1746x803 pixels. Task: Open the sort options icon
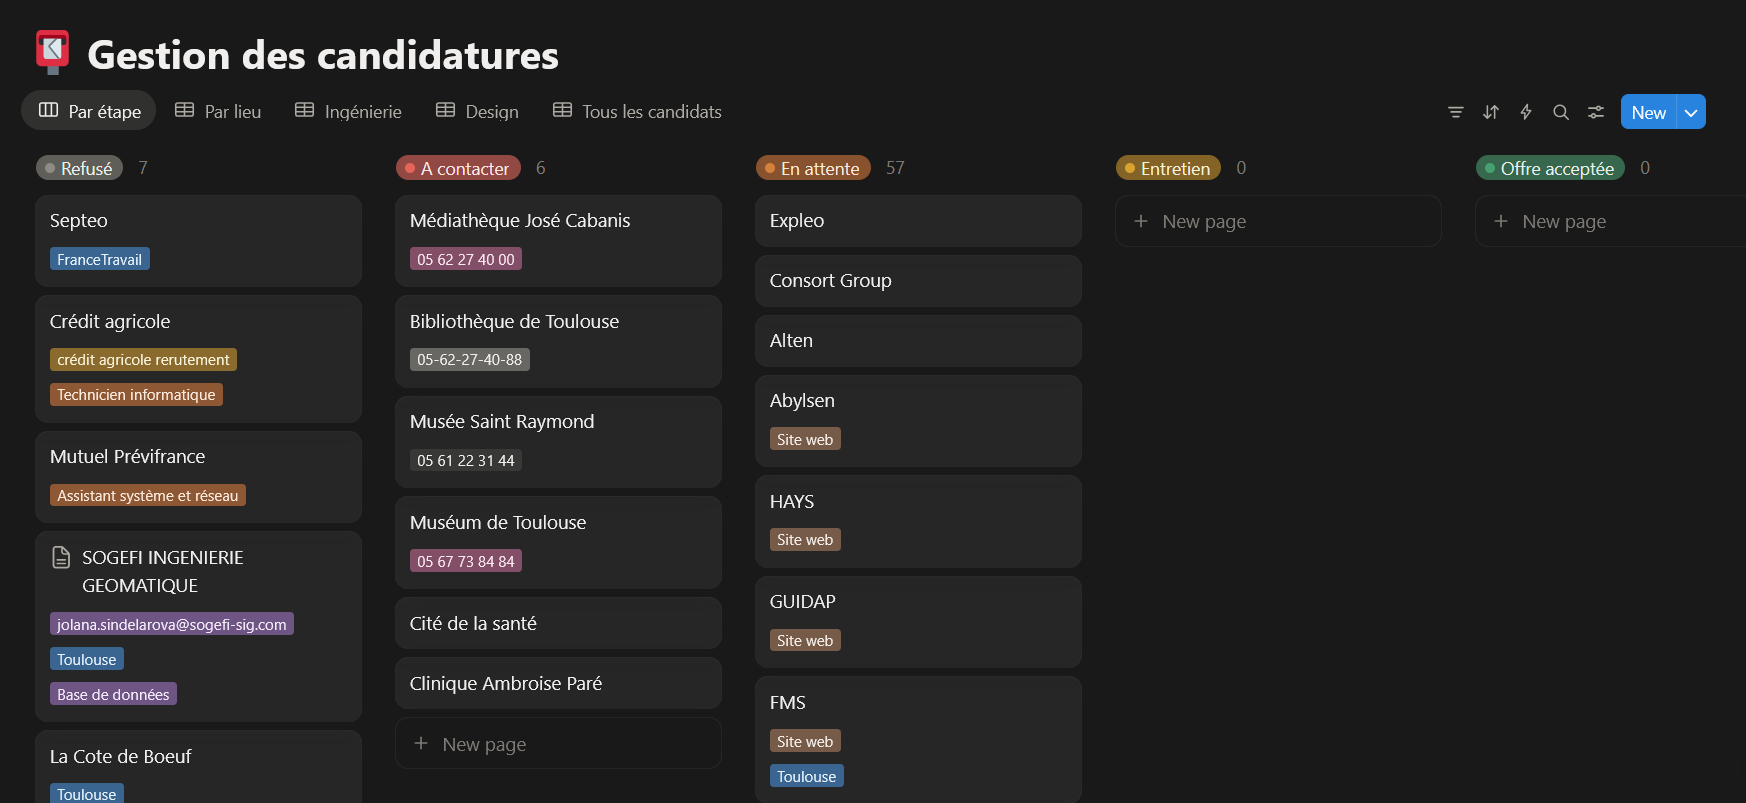1490,112
